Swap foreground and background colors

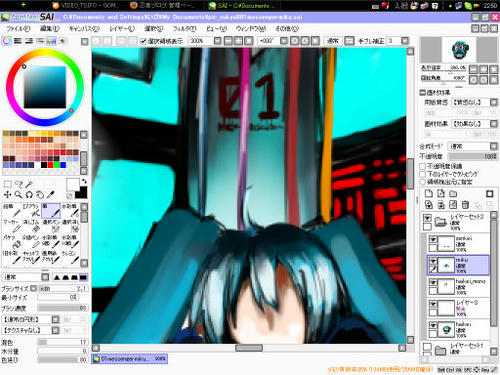tap(84, 182)
